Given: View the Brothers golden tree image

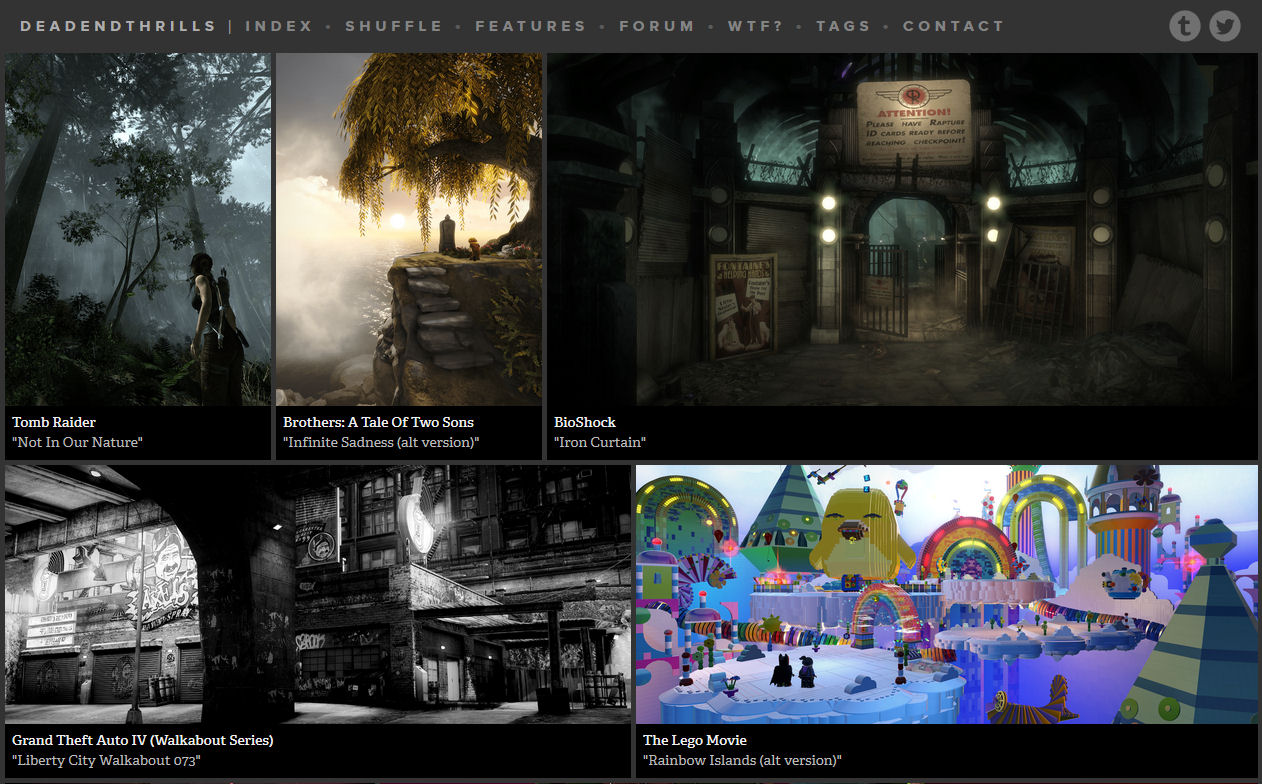Looking at the screenshot, I should click(x=409, y=229).
